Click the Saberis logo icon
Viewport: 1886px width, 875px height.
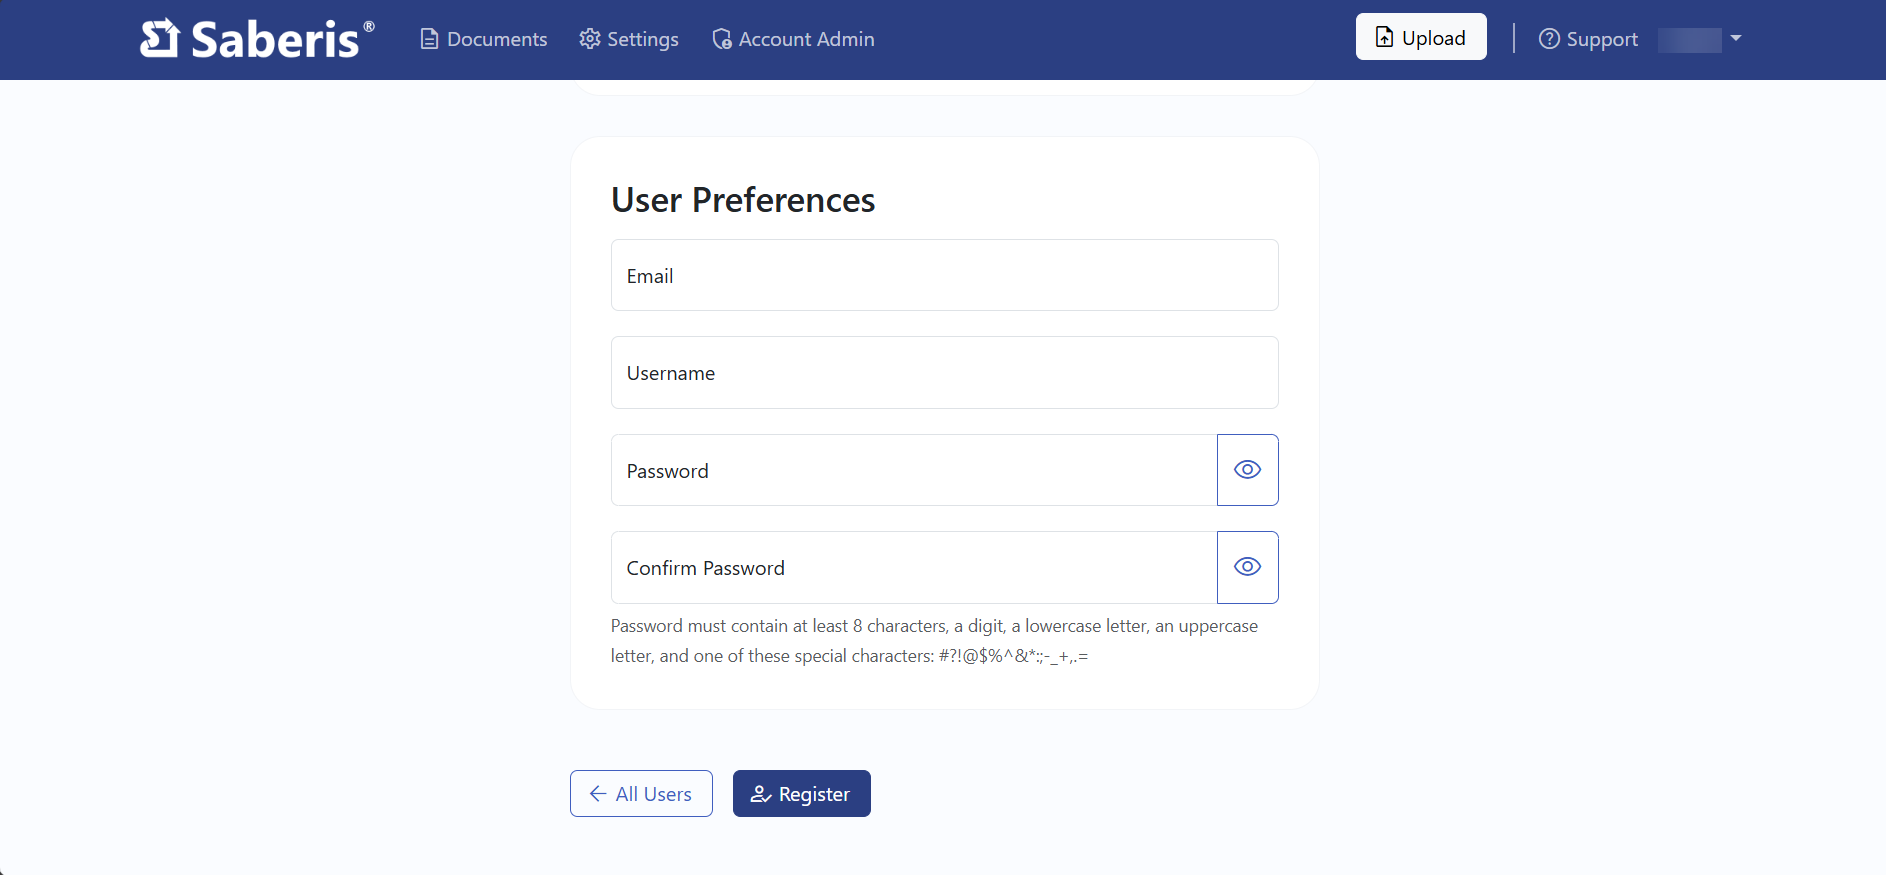coord(159,39)
